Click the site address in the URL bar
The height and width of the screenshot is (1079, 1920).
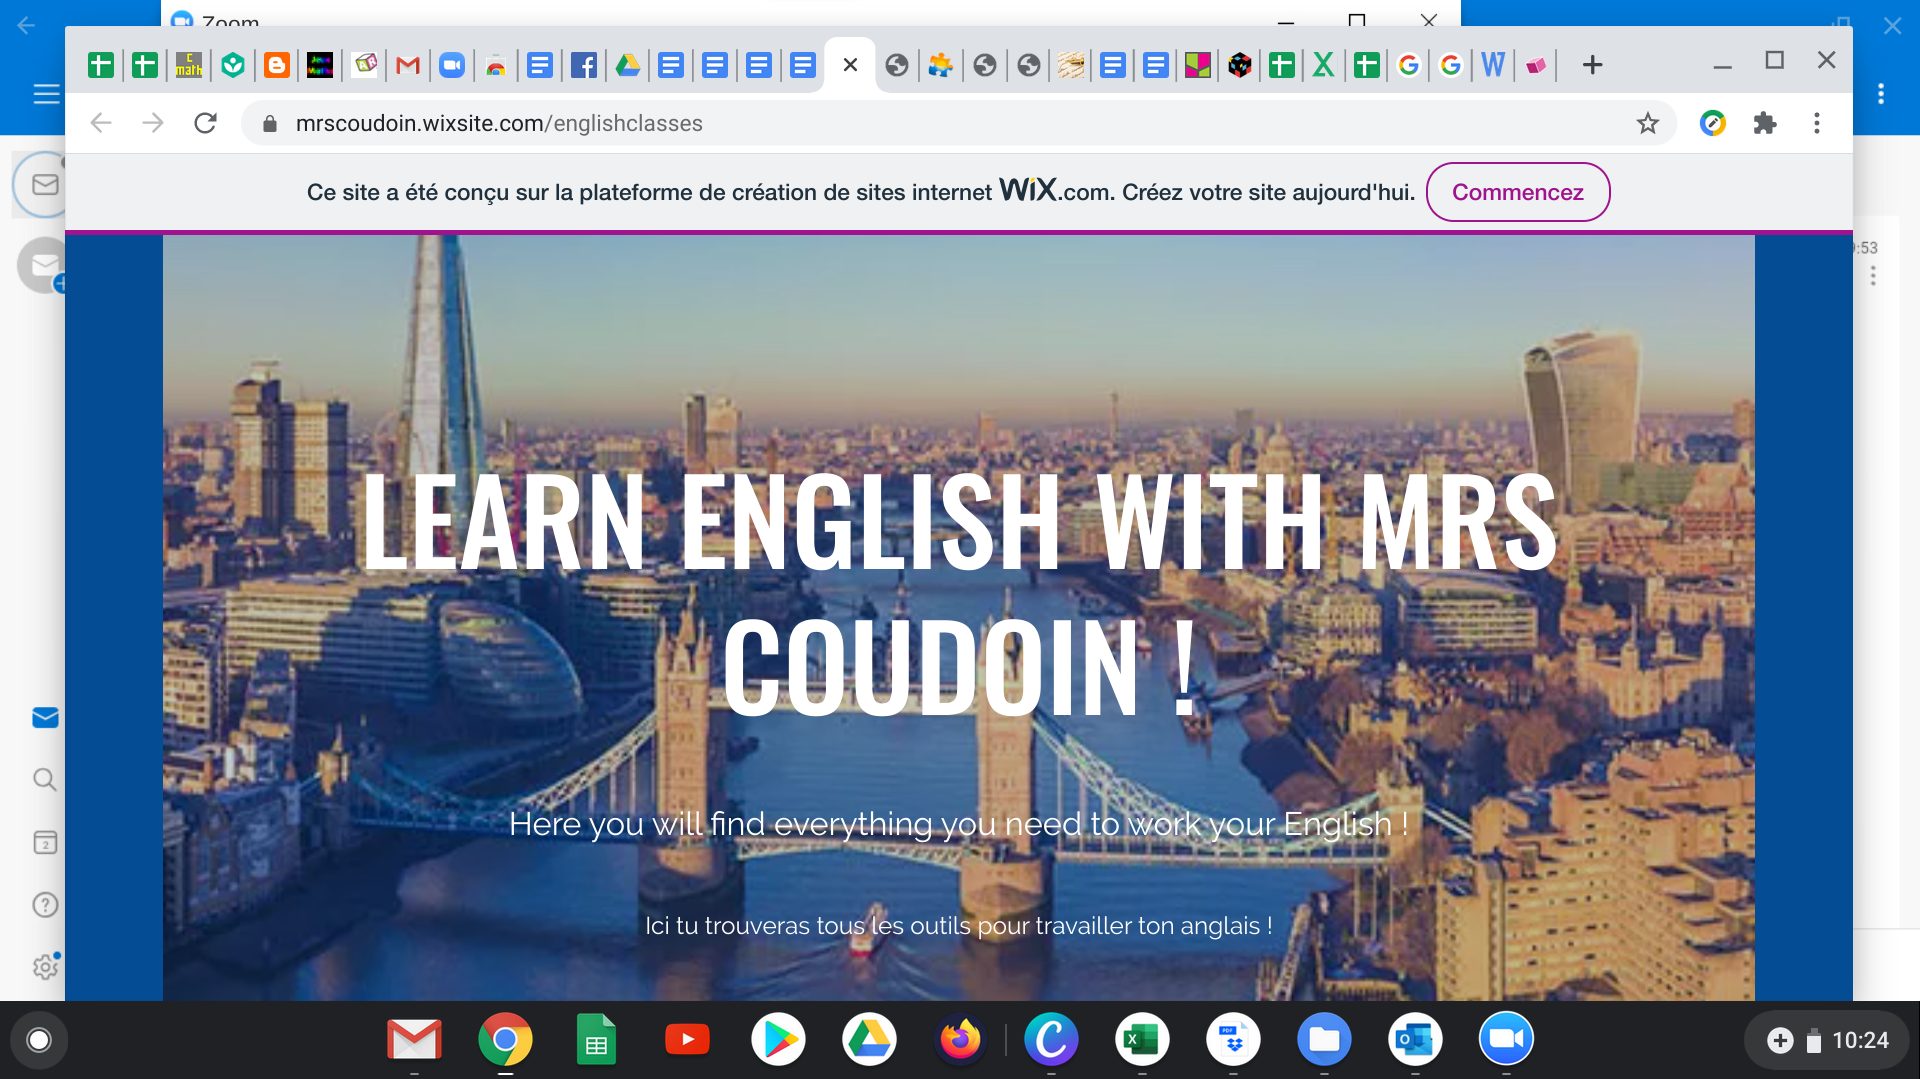(x=500, y=123)
